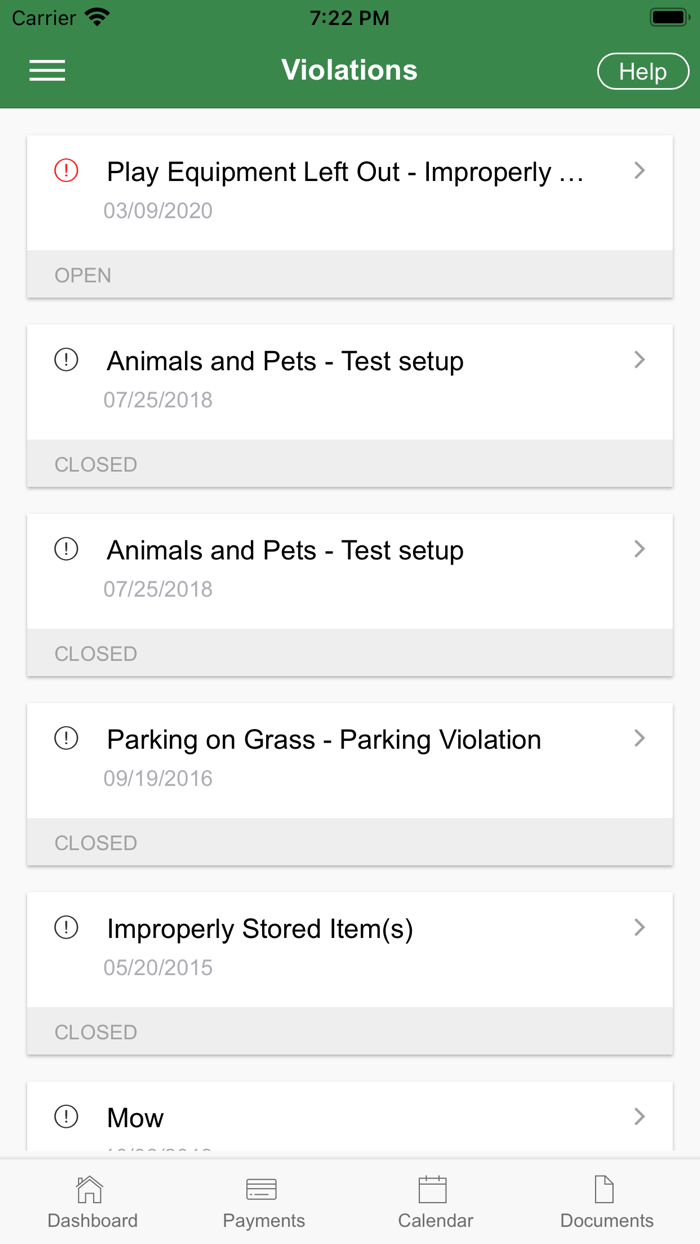Open the Improperly Stored Item(s) title
The height and width of the screenshot is (1244, 700).
coord(260,929)
